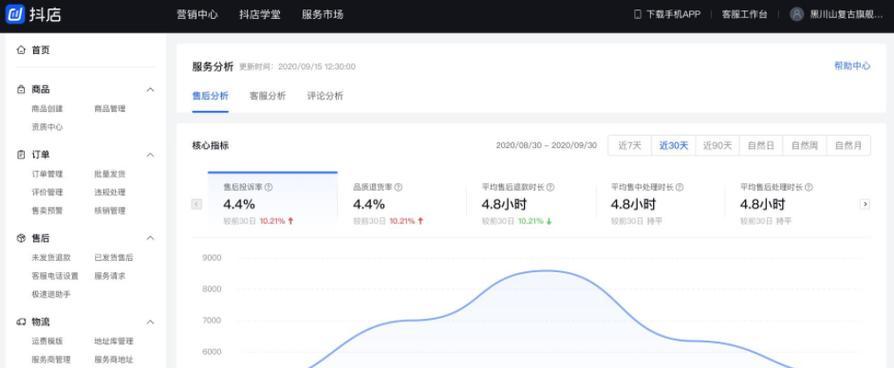894x368 pixels.
Task: Collapse the 商品 sidebar section
Action: [151, 90]
